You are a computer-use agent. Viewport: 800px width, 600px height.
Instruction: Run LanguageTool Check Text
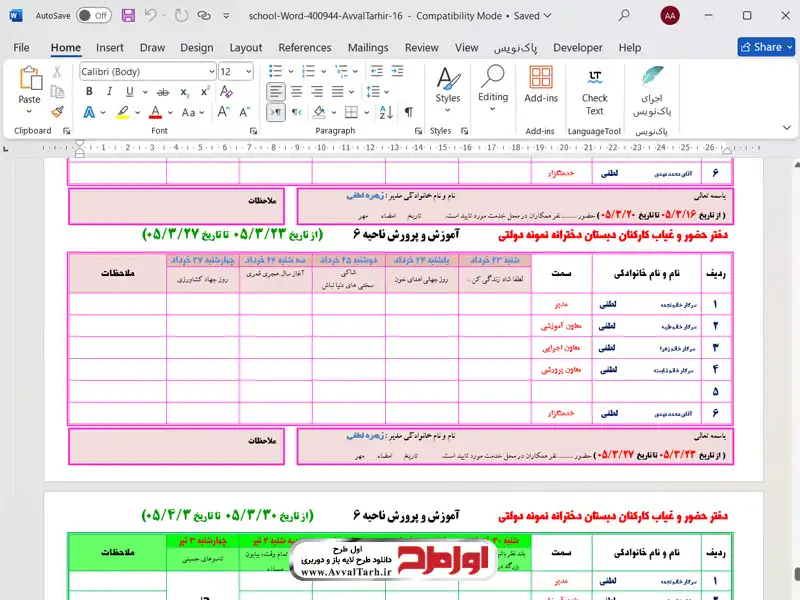(594, 90)
